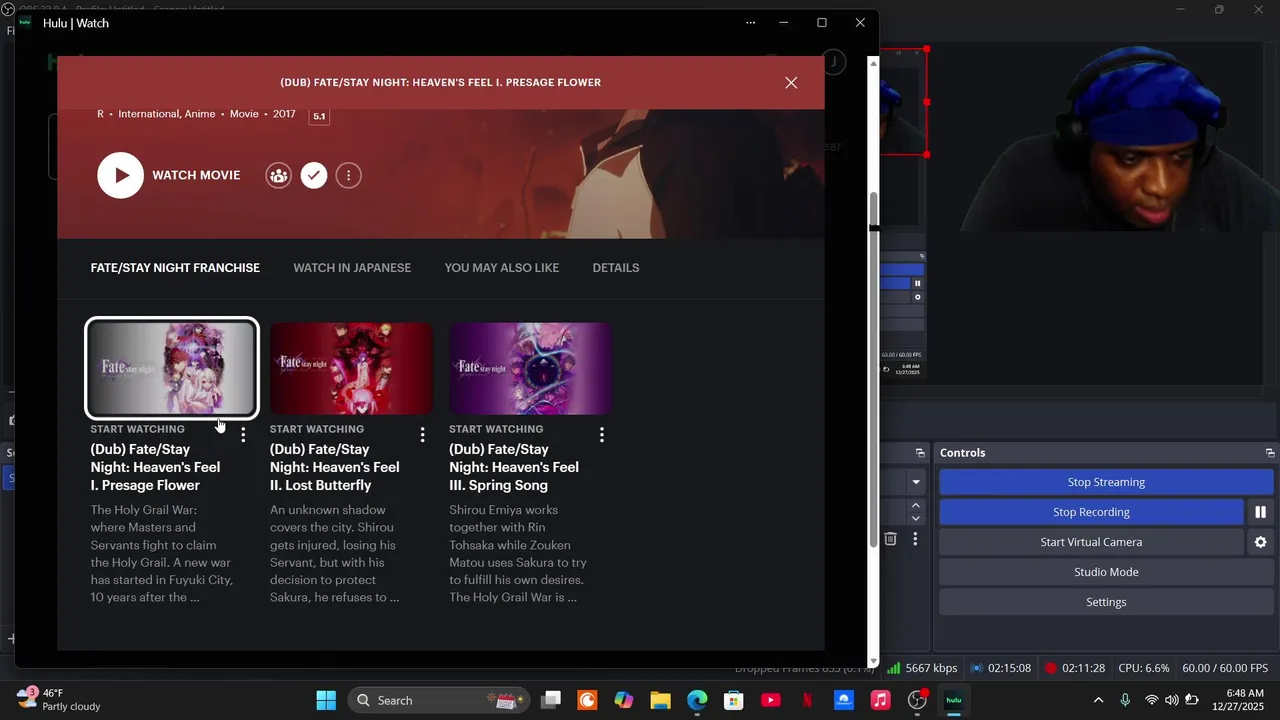The image size is (1280, 720).
Task: Close the Presage Flower details overlay
Action: coord(791,83)
